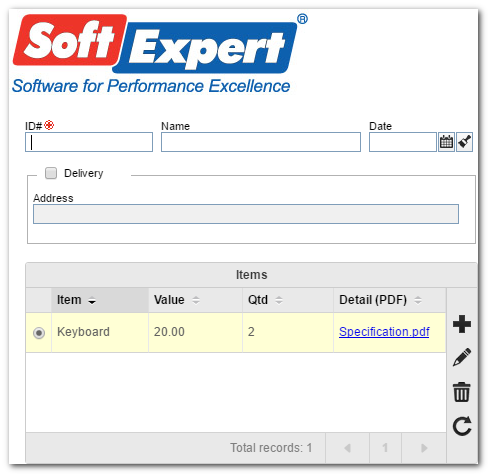The width and height of the screenshot is (488, 474).
Task: Sort by Qtd column arrows
Action: [279, 300]
